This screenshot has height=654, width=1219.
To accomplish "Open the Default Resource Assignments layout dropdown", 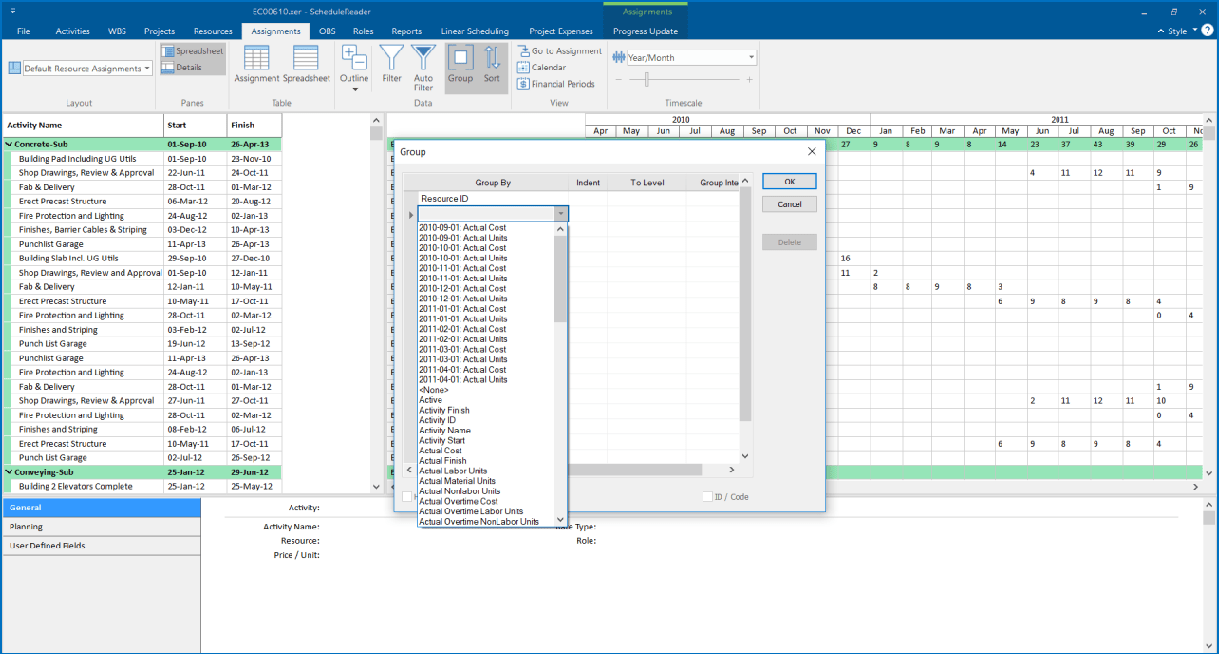I will pyautogui.click(x=148, y=68).
